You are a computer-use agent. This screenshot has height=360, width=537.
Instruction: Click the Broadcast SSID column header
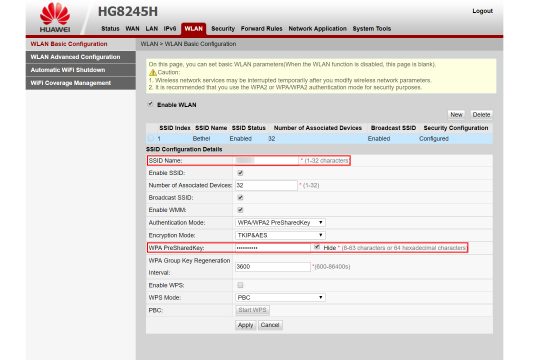[393, 128]
